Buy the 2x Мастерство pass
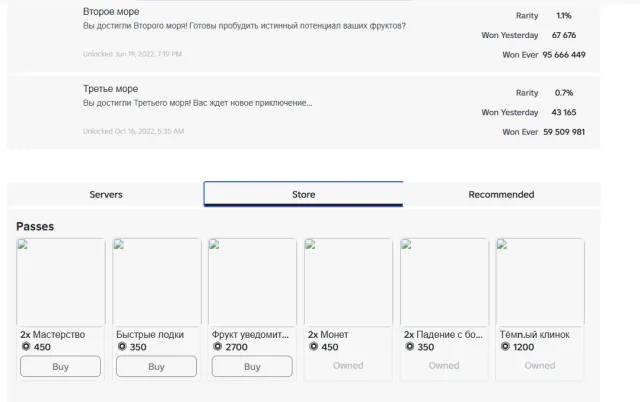The height and width of the screenshot is (402, 640). point(60,366)
